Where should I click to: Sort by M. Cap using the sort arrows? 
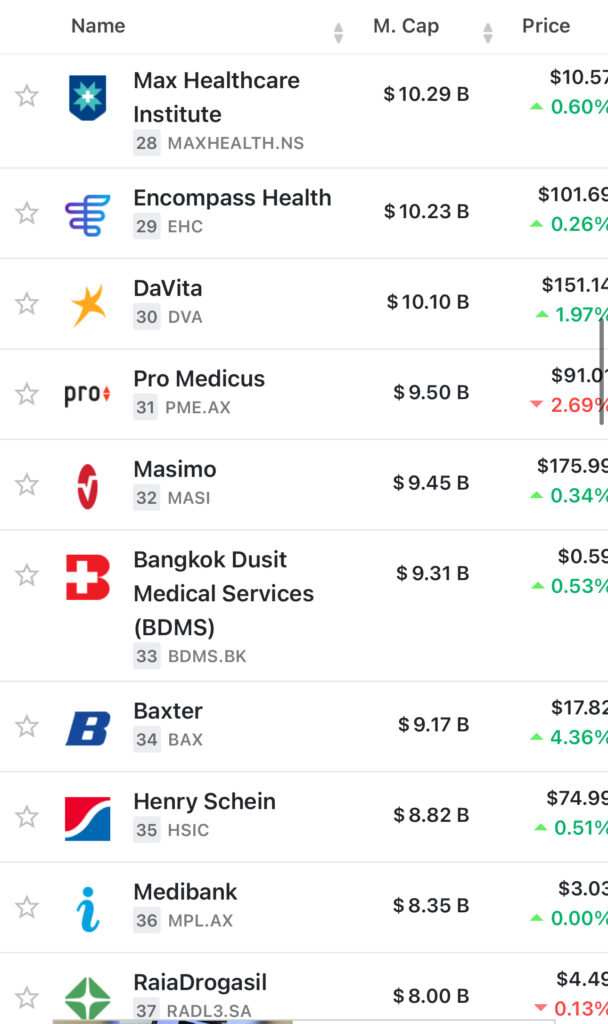point(488,33)
